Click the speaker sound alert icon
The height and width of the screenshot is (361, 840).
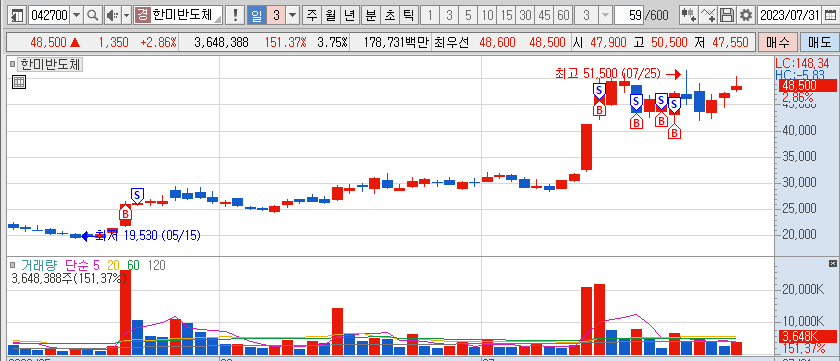[111, 16]
